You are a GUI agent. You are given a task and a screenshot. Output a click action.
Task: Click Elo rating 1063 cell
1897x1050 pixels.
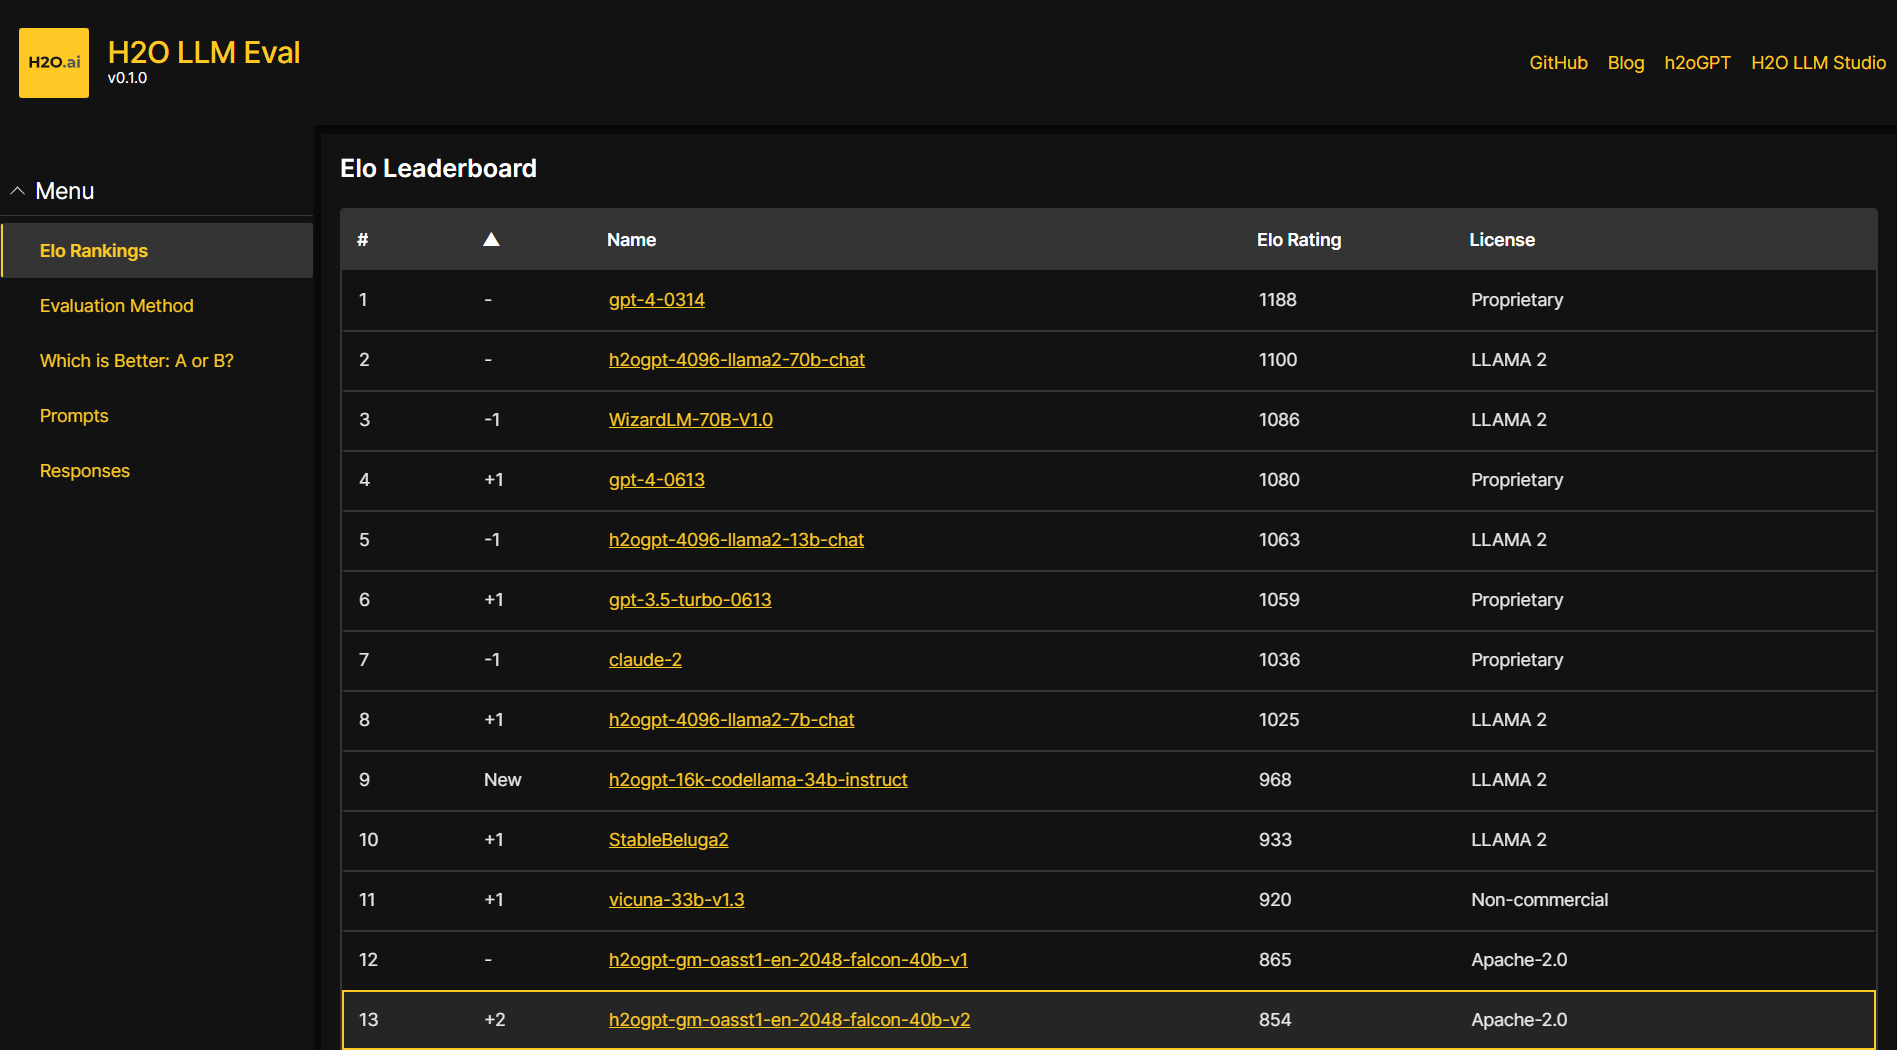click(x=1279, y=540)
